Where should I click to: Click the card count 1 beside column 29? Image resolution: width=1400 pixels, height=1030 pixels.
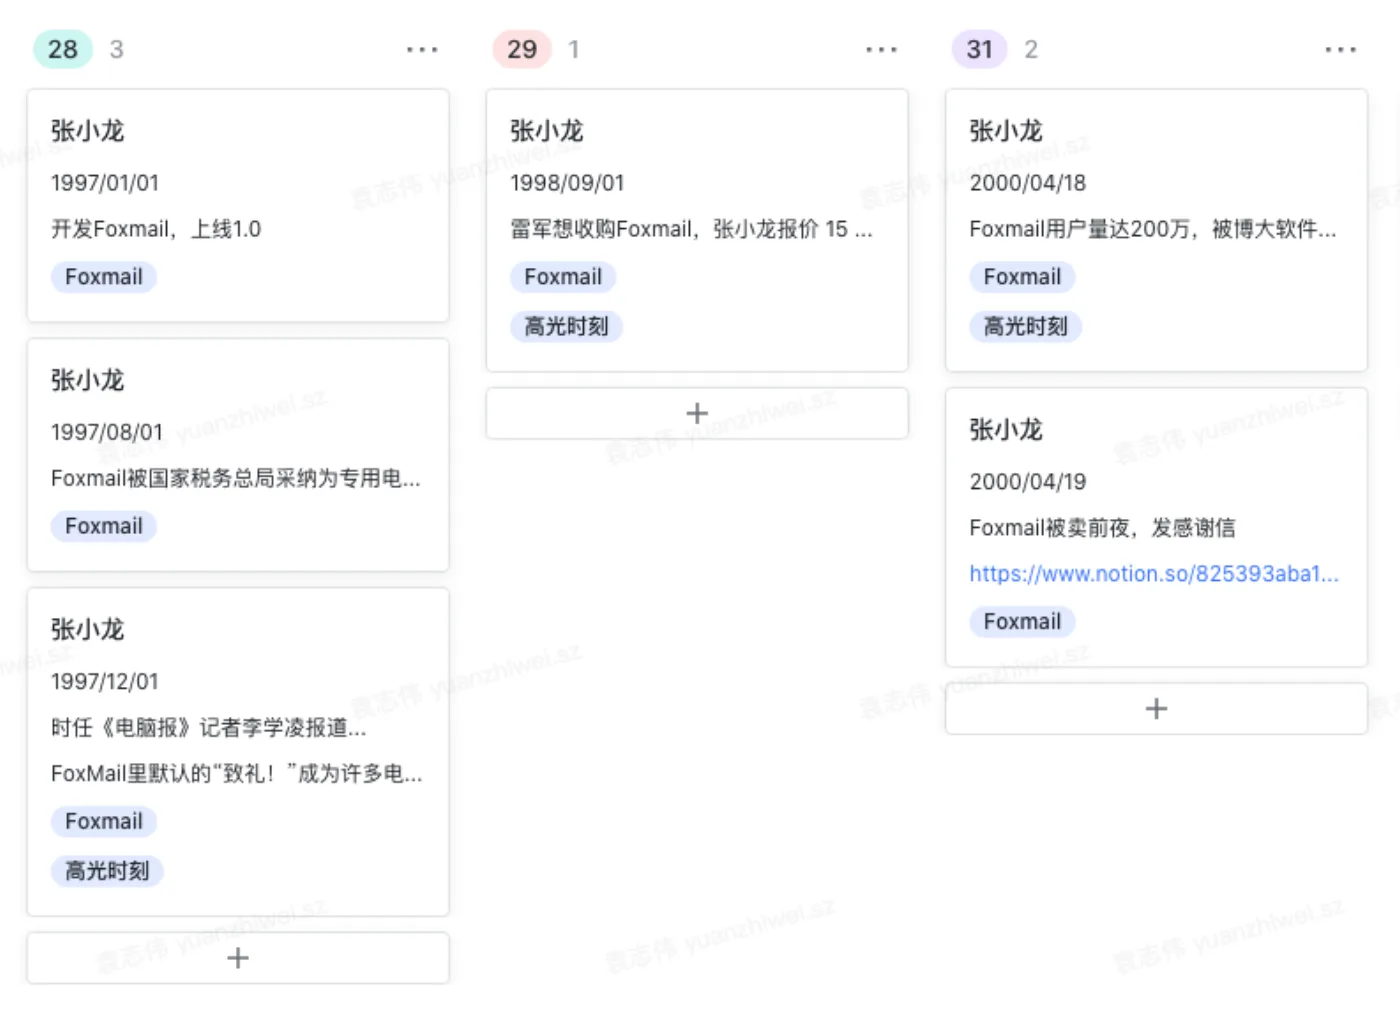tap(574, 49)
